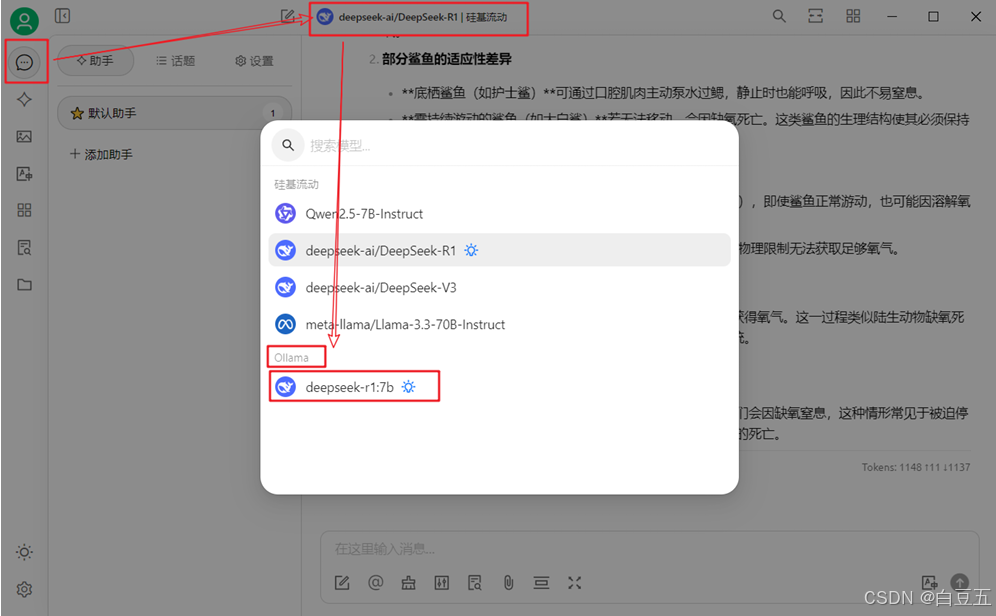Click the narrow mode icon in title bar
Image resolution: width=996 pixels, height=616 pixels.
(x=816, y=16)
